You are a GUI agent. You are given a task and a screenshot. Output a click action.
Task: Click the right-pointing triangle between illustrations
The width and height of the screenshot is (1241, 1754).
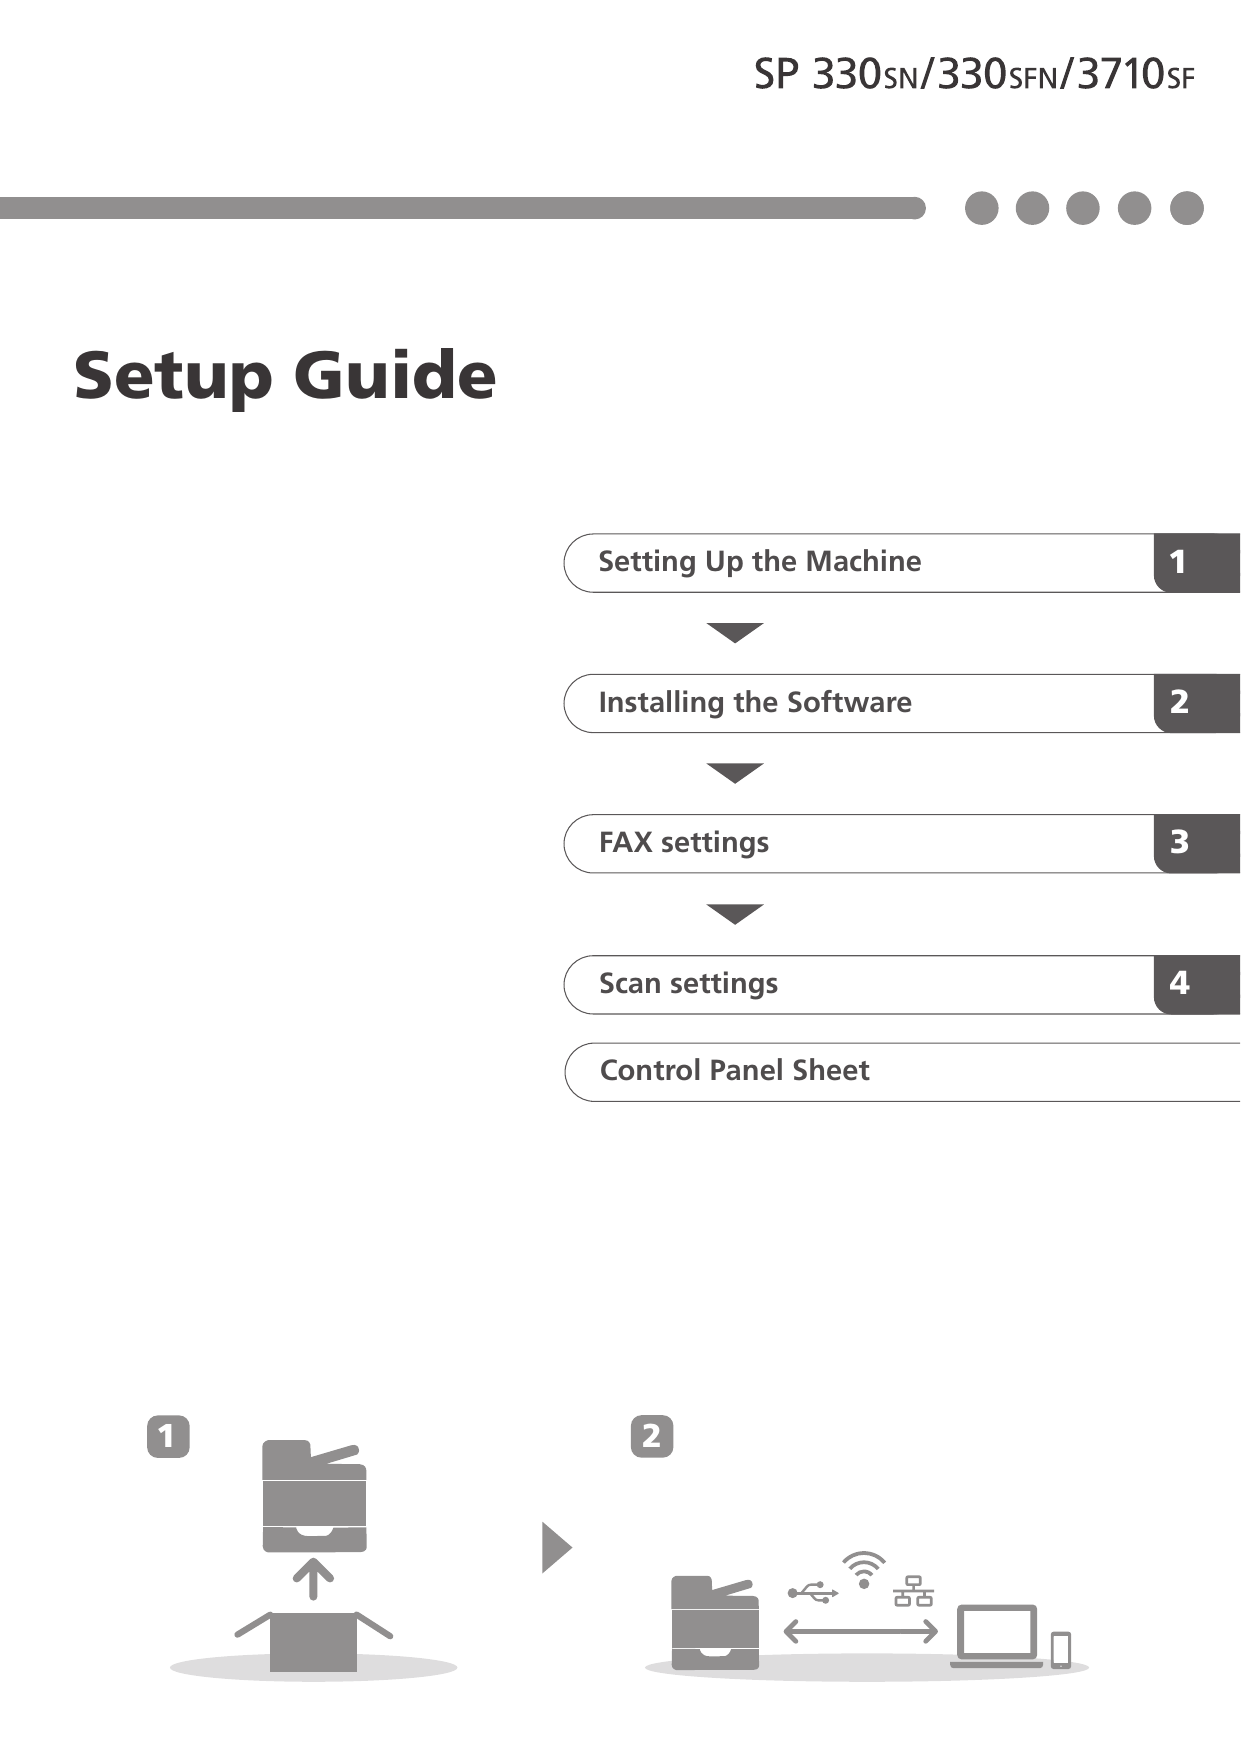(x=556, y=1547)
